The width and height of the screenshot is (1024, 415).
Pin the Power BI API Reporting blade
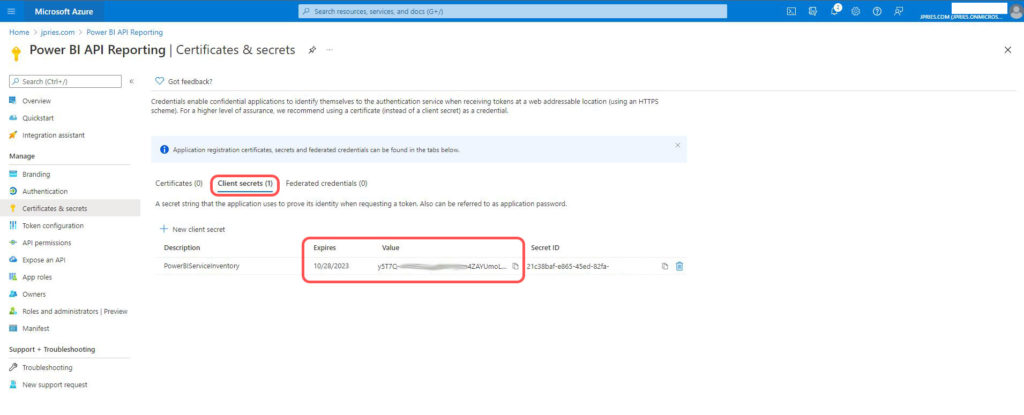tap(312, 49)
